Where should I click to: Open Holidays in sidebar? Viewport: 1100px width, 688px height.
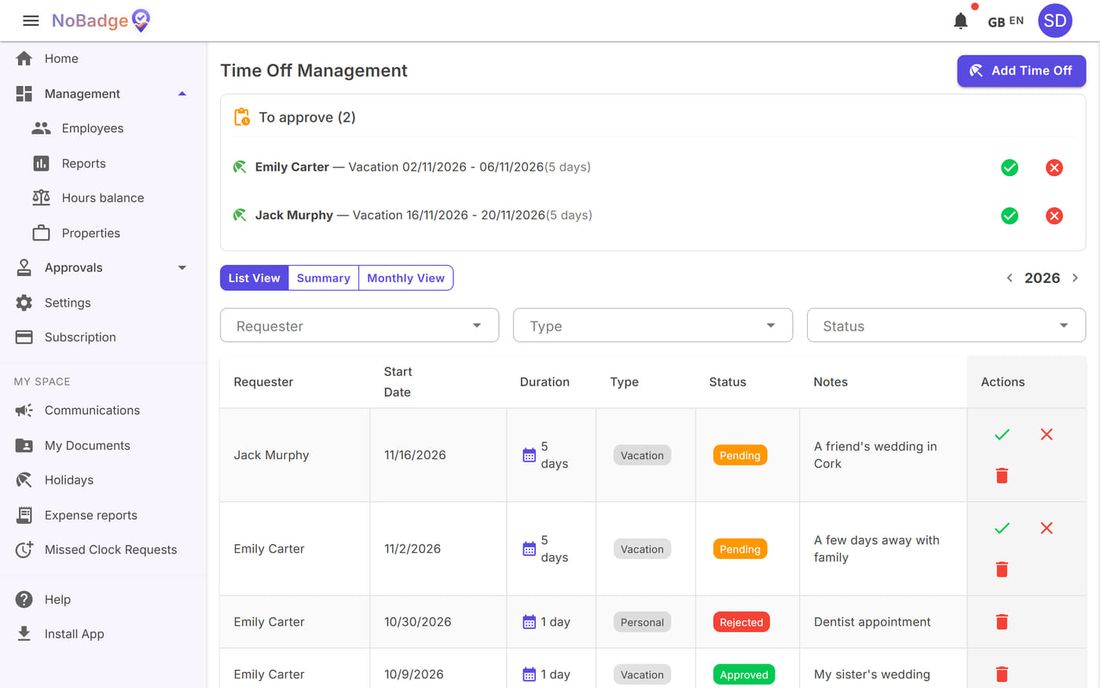pyautogui.click(x=104, y=480)
